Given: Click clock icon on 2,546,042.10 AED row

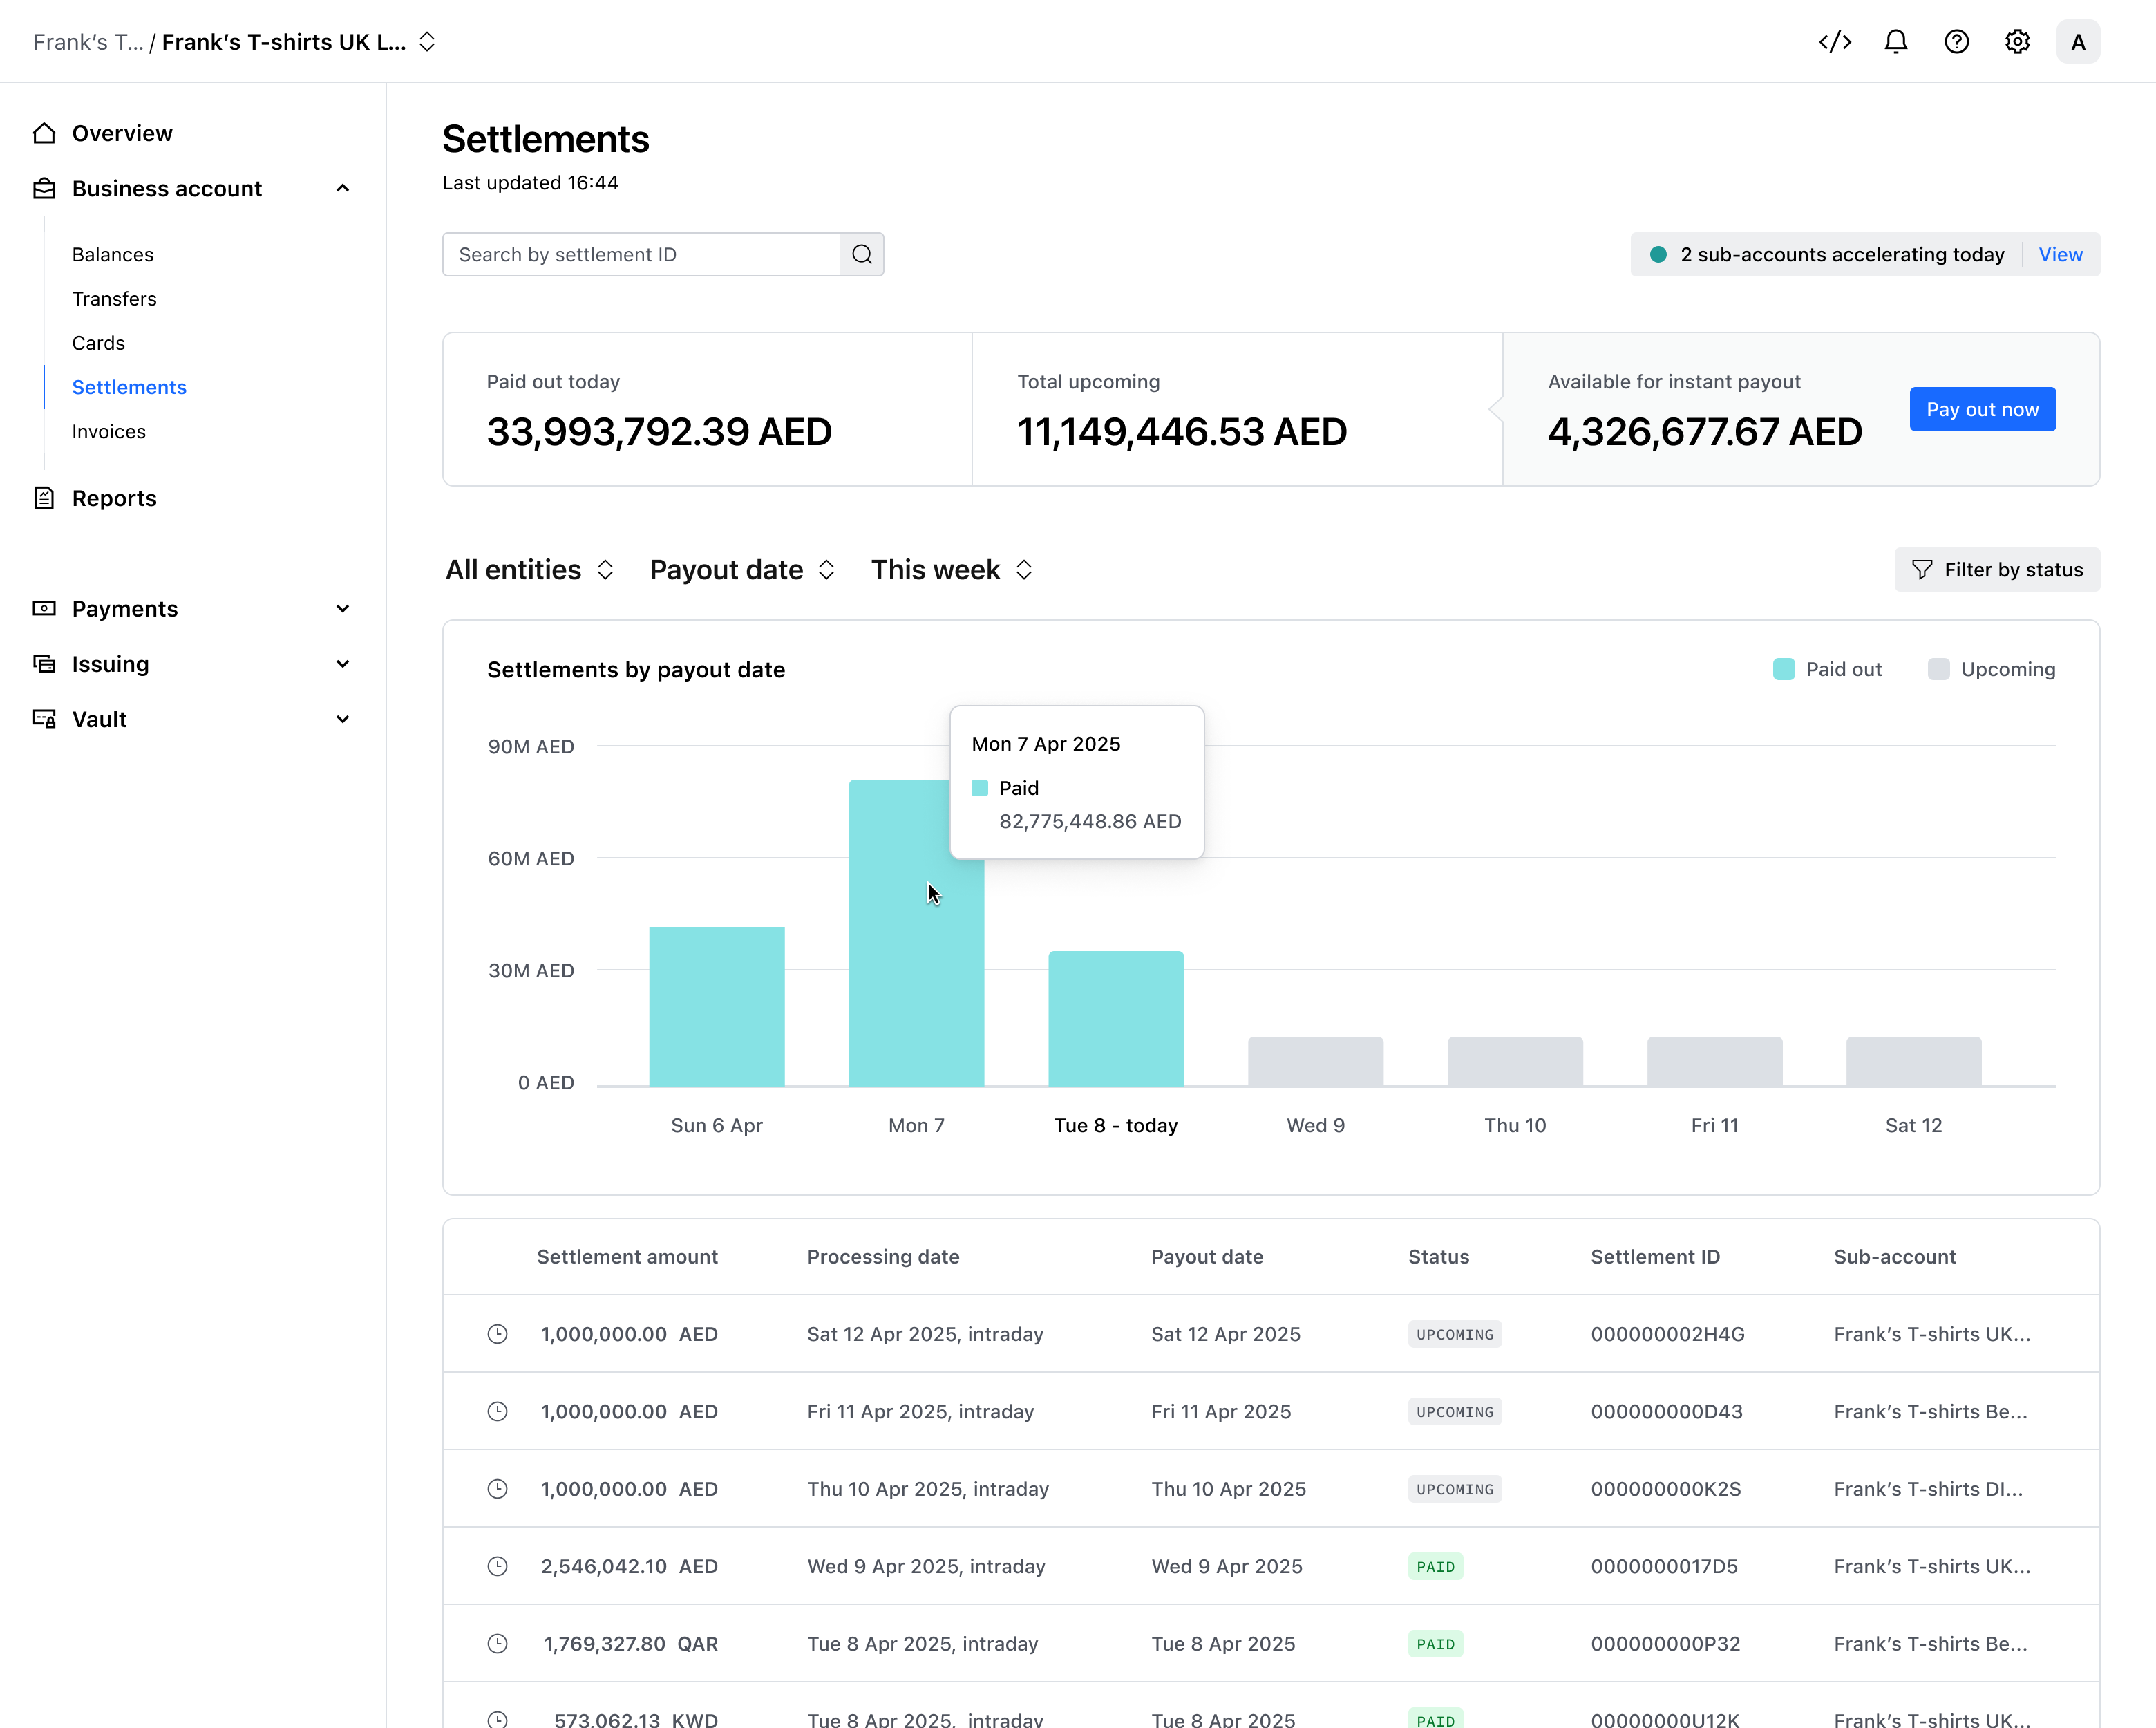Looking at the screenshot, I should pyautogui.click(x=497, y=1567).
